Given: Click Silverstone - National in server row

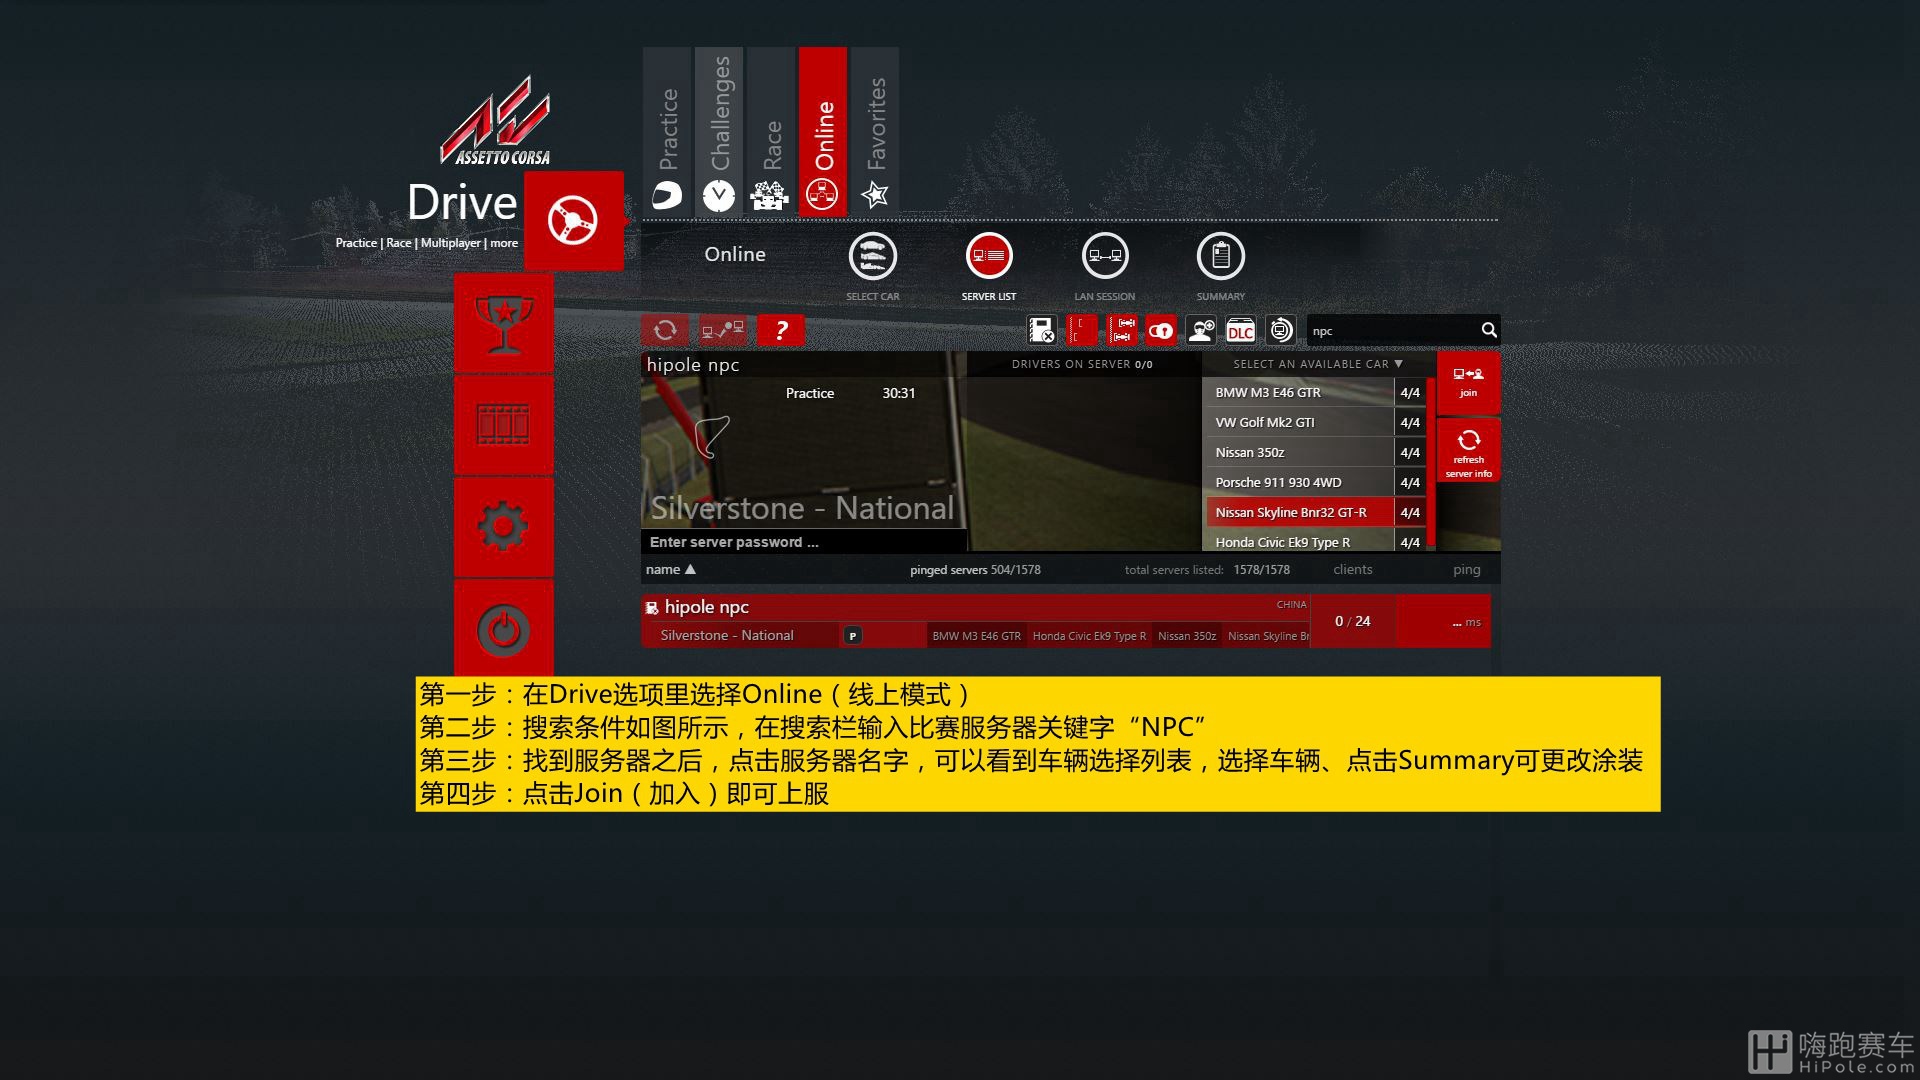Looking at the screenshot, I should point(727,636).
